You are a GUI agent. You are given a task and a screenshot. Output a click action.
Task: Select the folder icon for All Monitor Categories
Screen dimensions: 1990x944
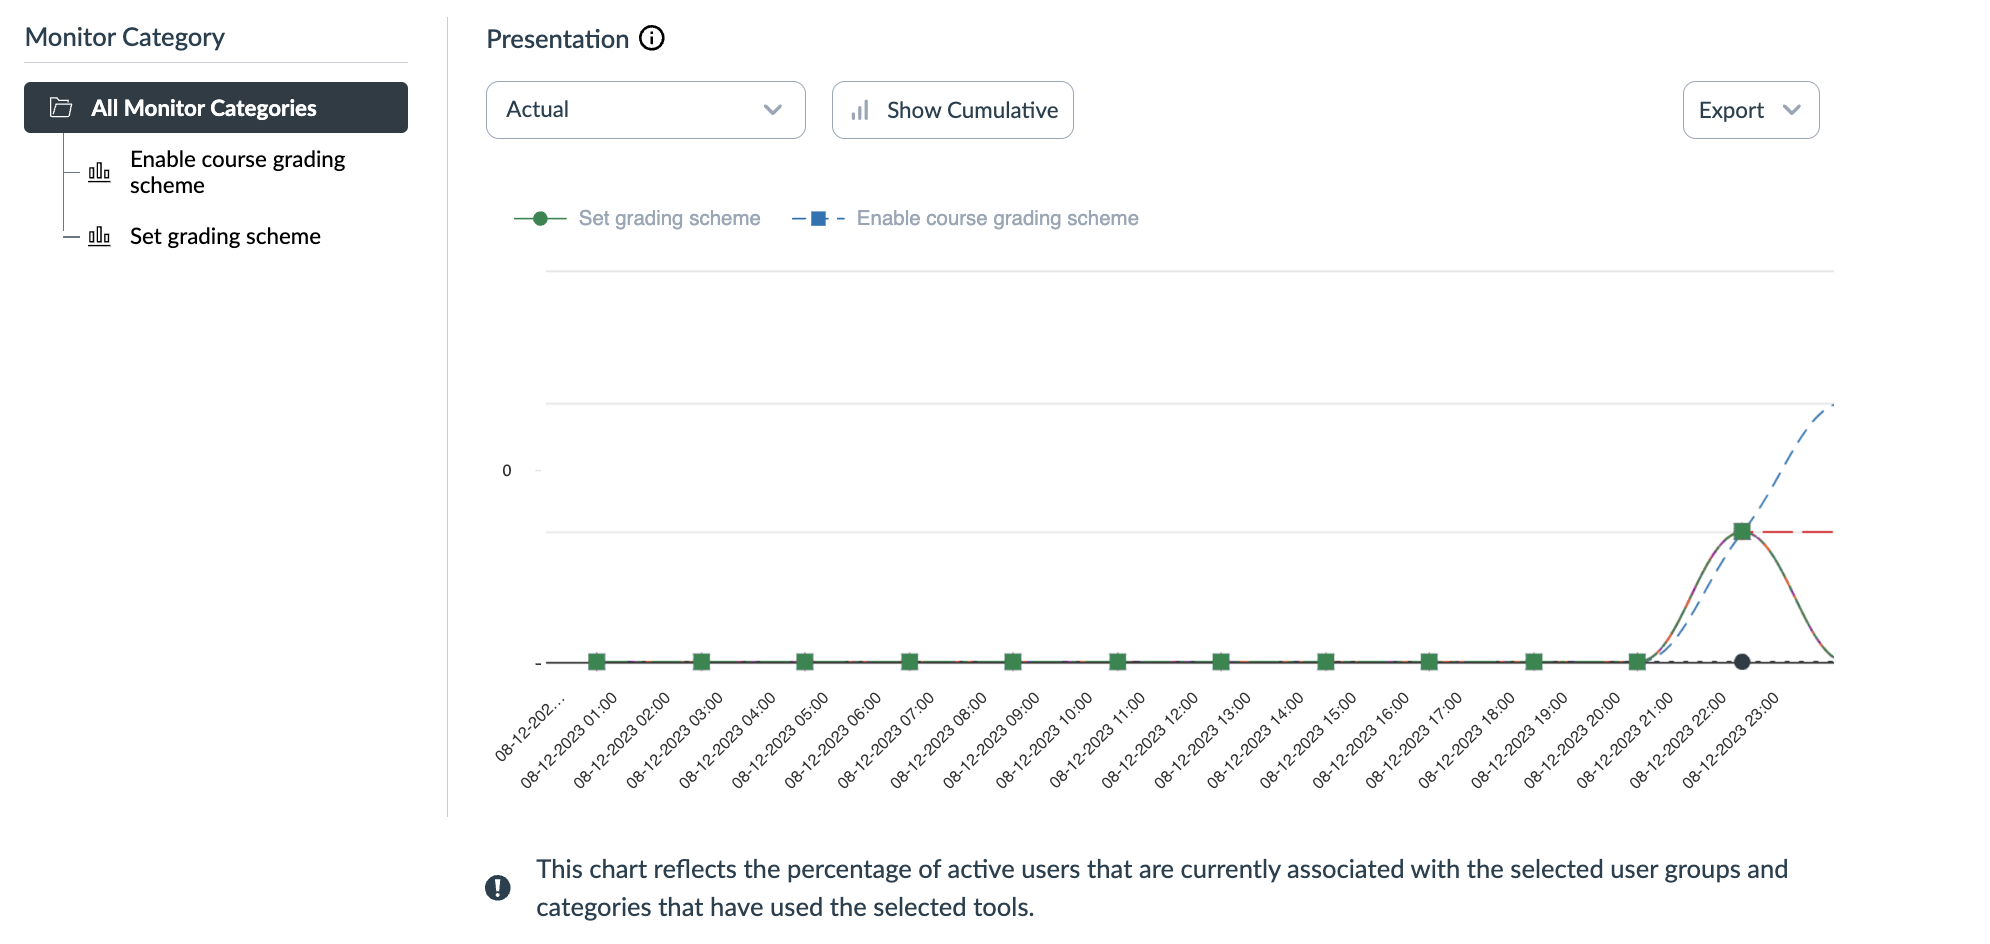click(x=60, y=107)
